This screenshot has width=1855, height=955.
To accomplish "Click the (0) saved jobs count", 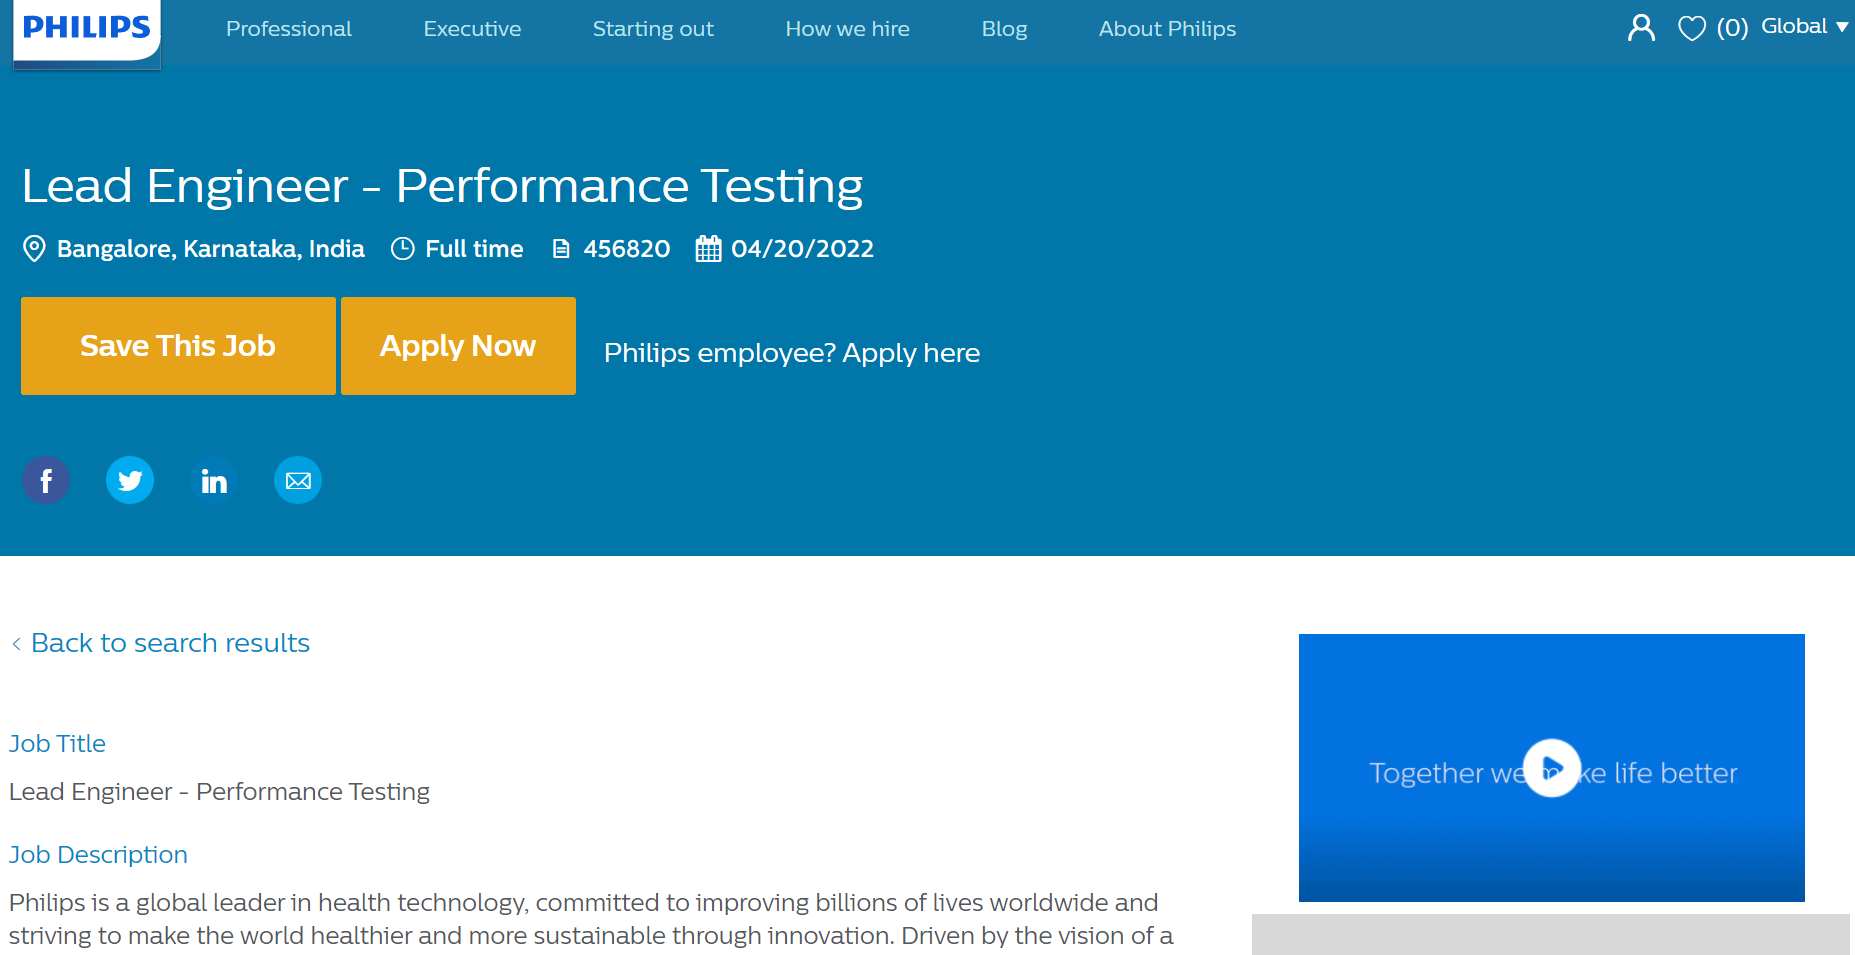I will click(1732, 28).
